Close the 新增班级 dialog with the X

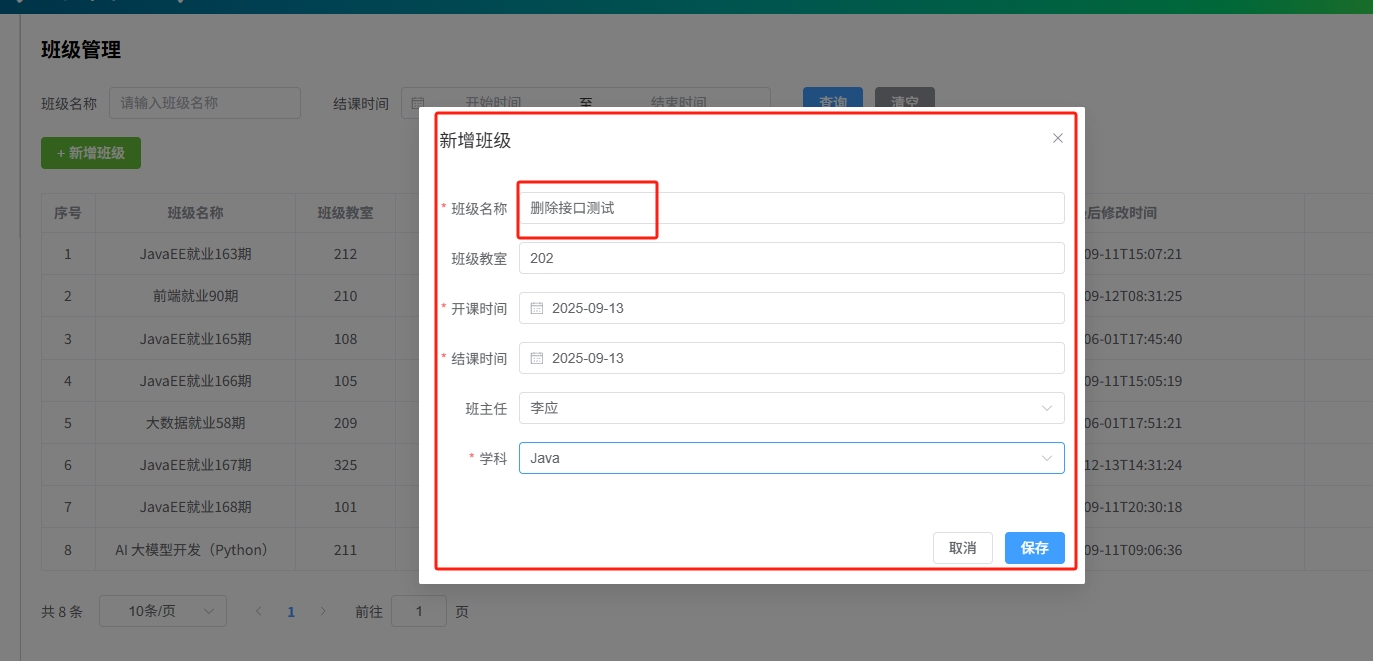point(1057,138)
